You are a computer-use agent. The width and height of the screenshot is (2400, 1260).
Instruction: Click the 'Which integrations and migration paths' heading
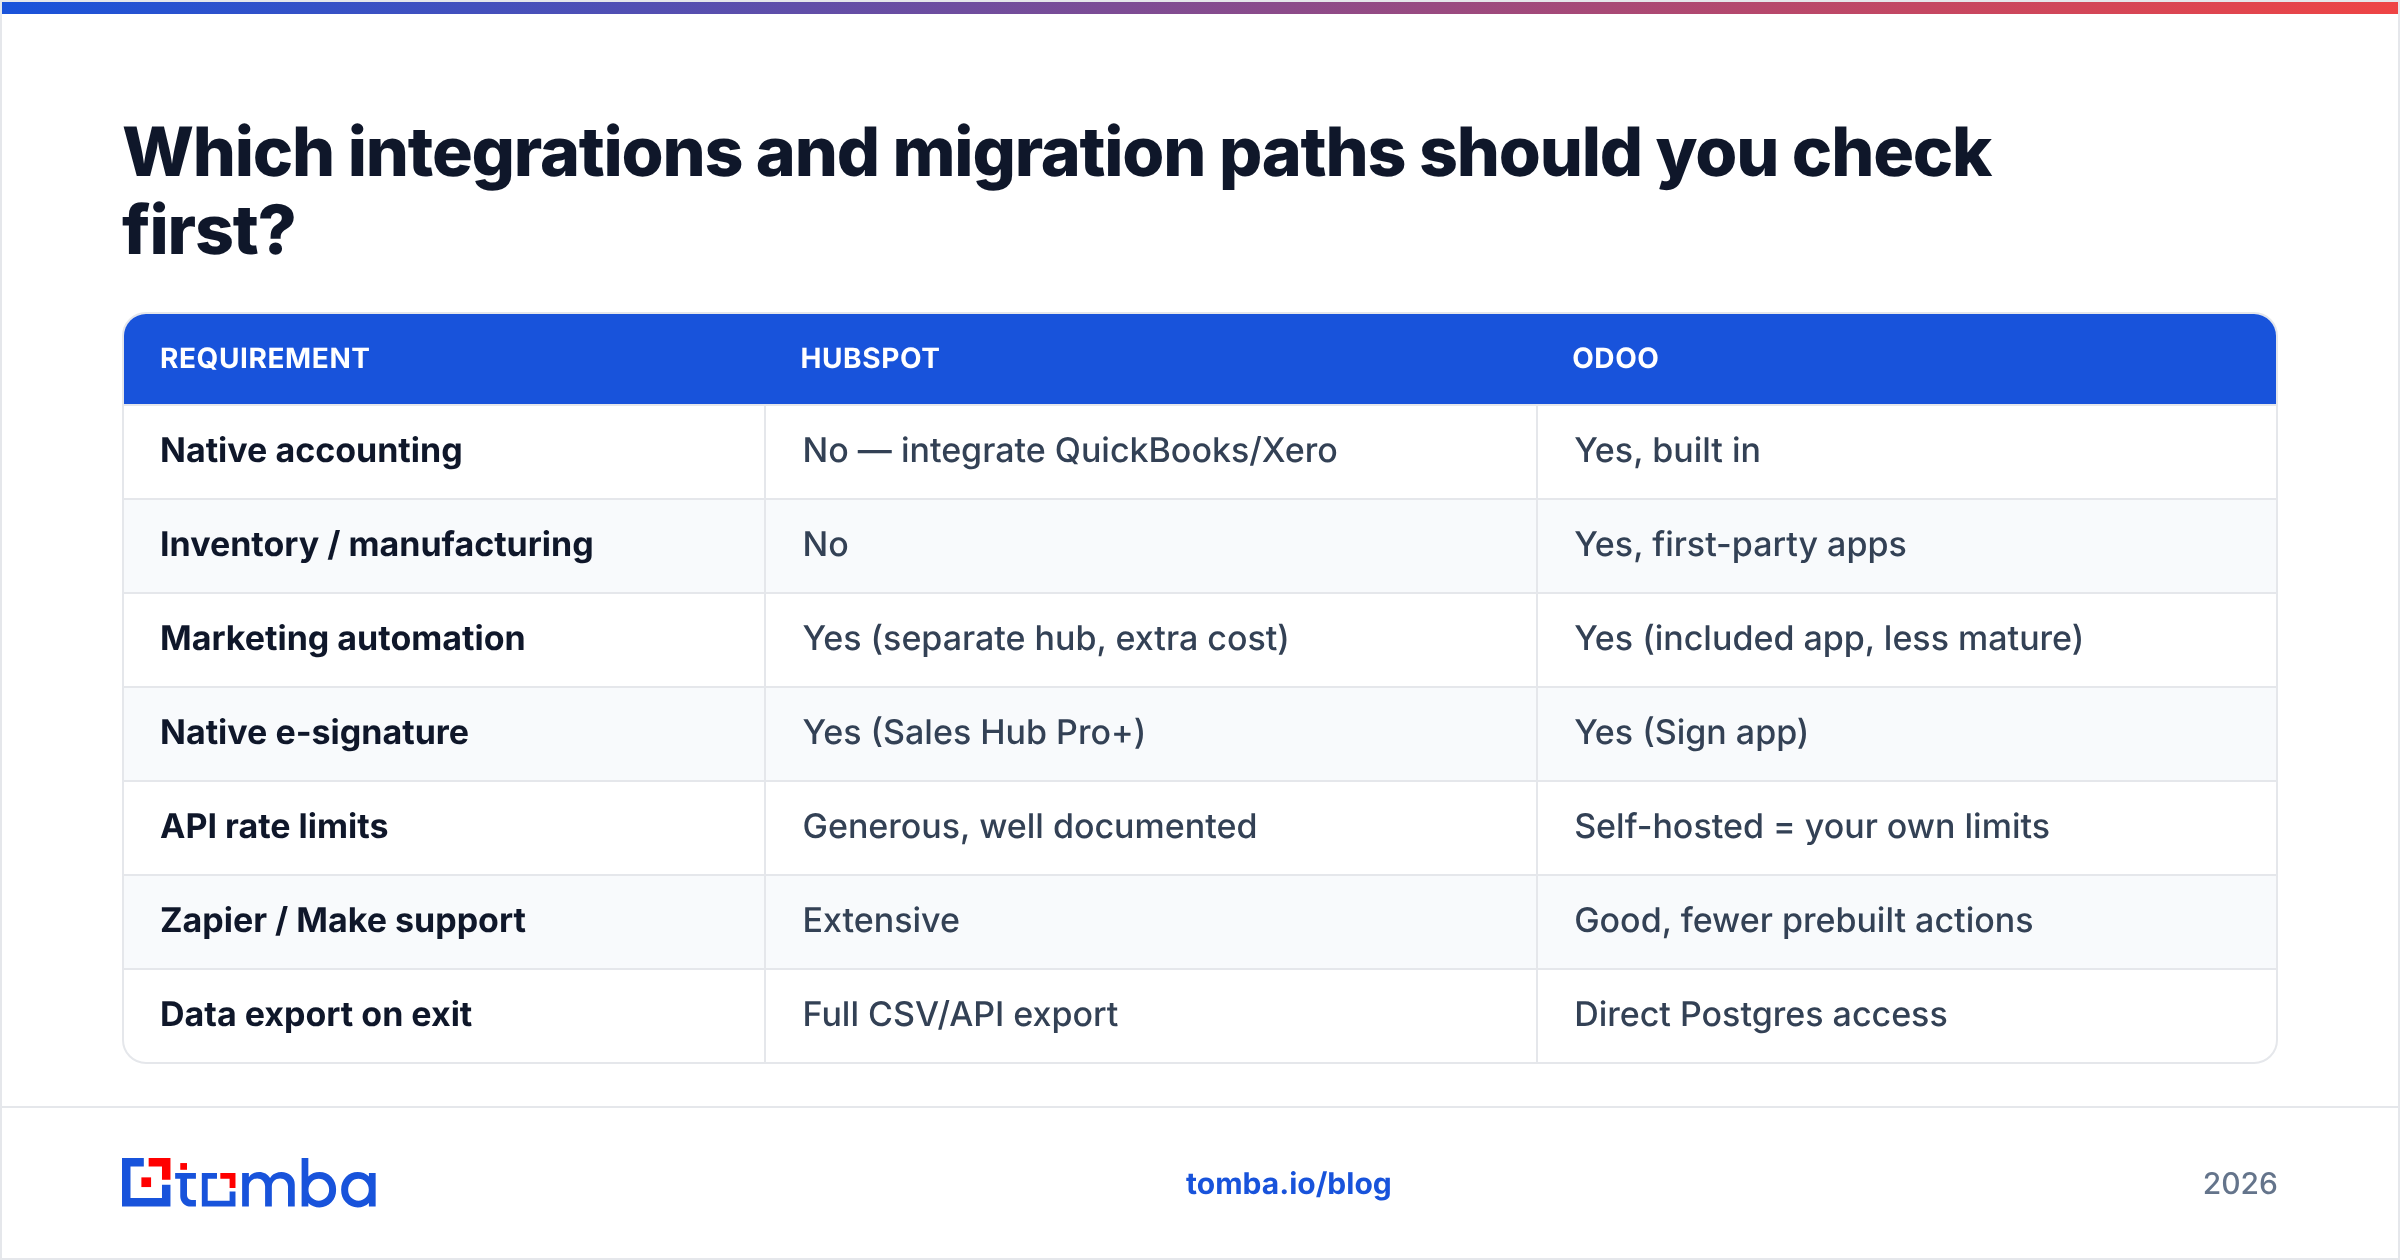click(1057, 190)
